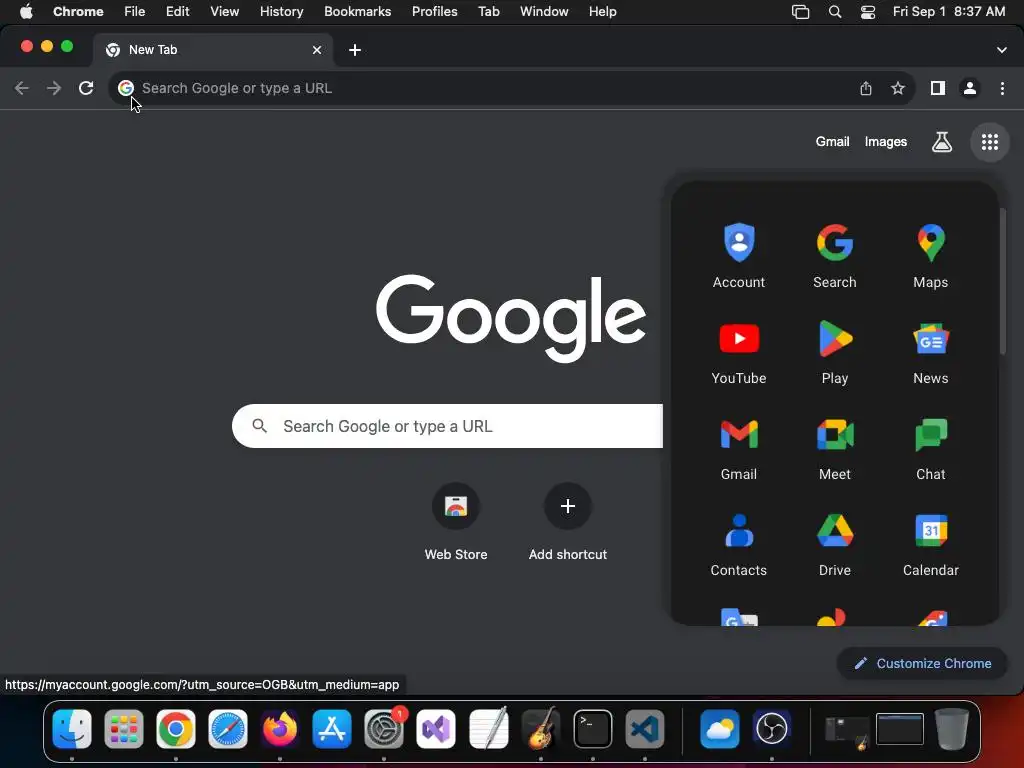Open Spotlight search in the menu bar
This screenshot has width=1024, height=768.
[835, 12]
